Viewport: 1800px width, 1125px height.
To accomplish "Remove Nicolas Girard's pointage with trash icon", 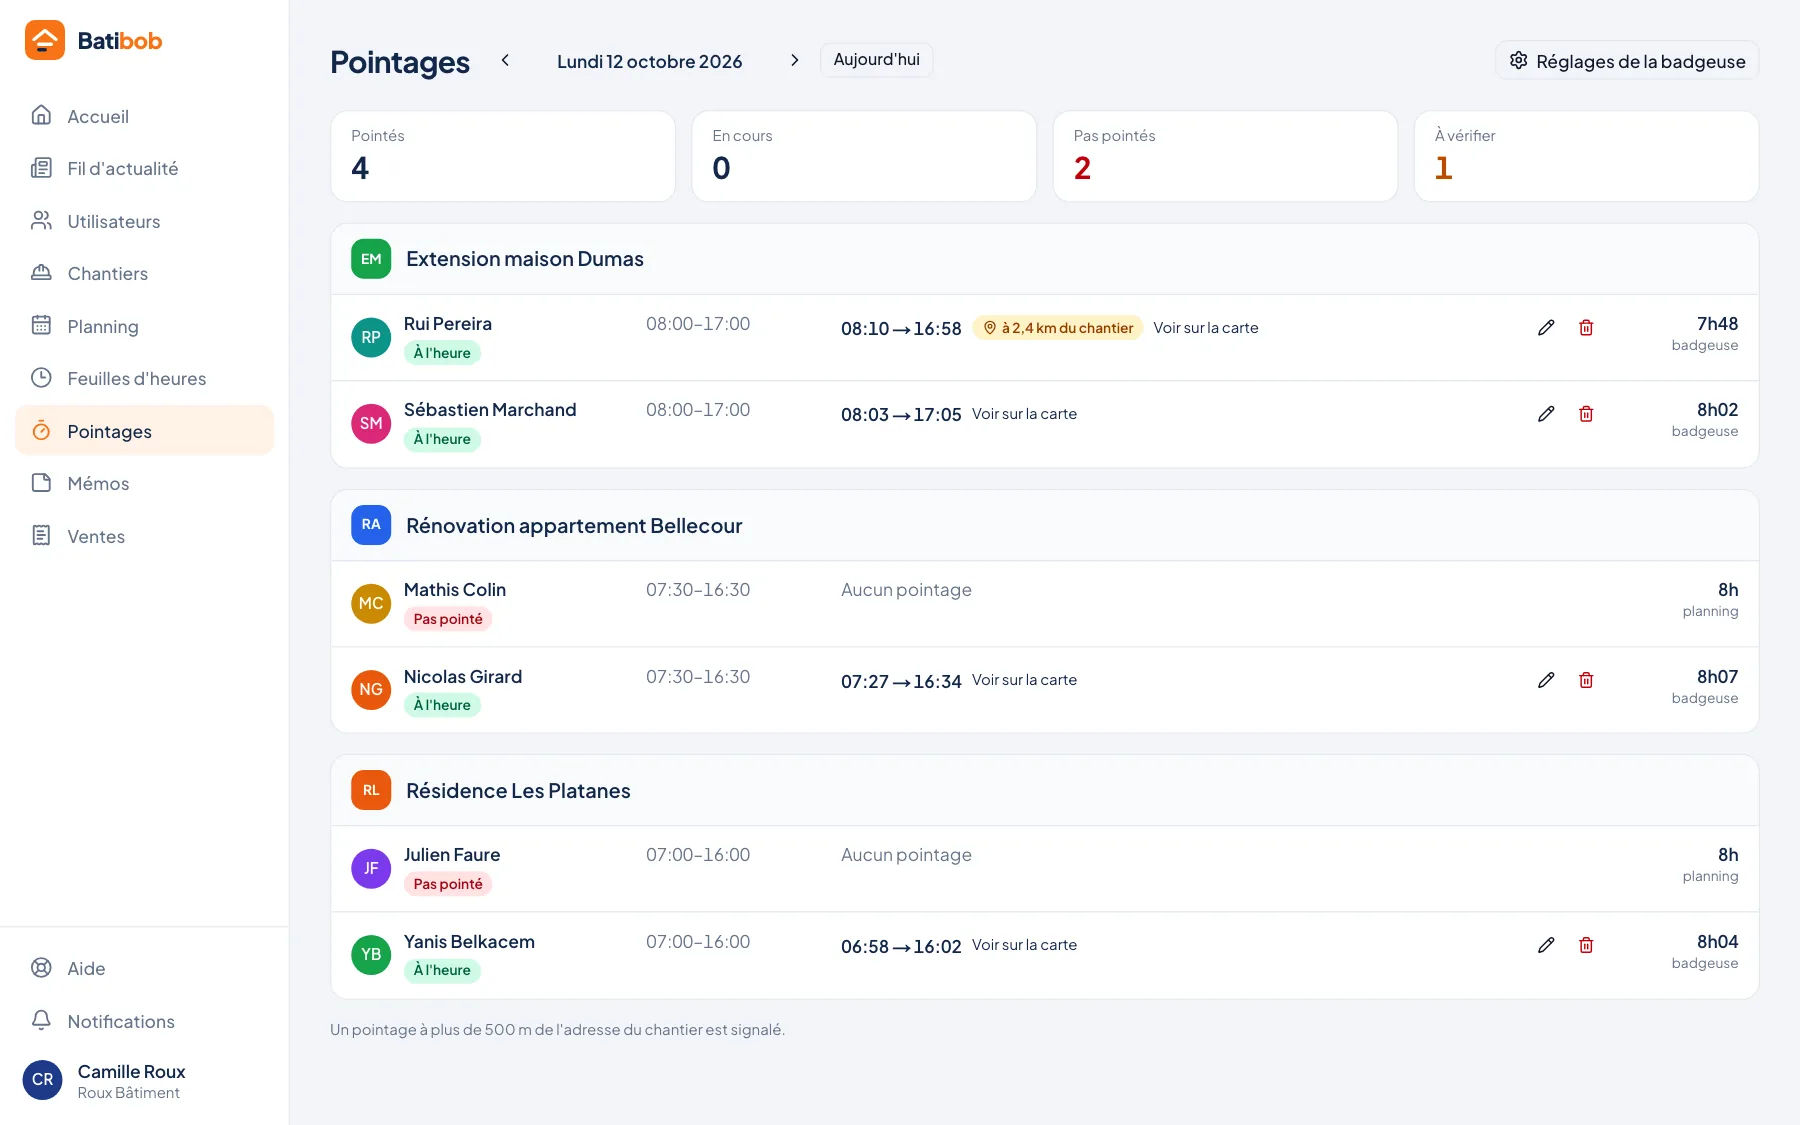I will (x=1586, y=680).
